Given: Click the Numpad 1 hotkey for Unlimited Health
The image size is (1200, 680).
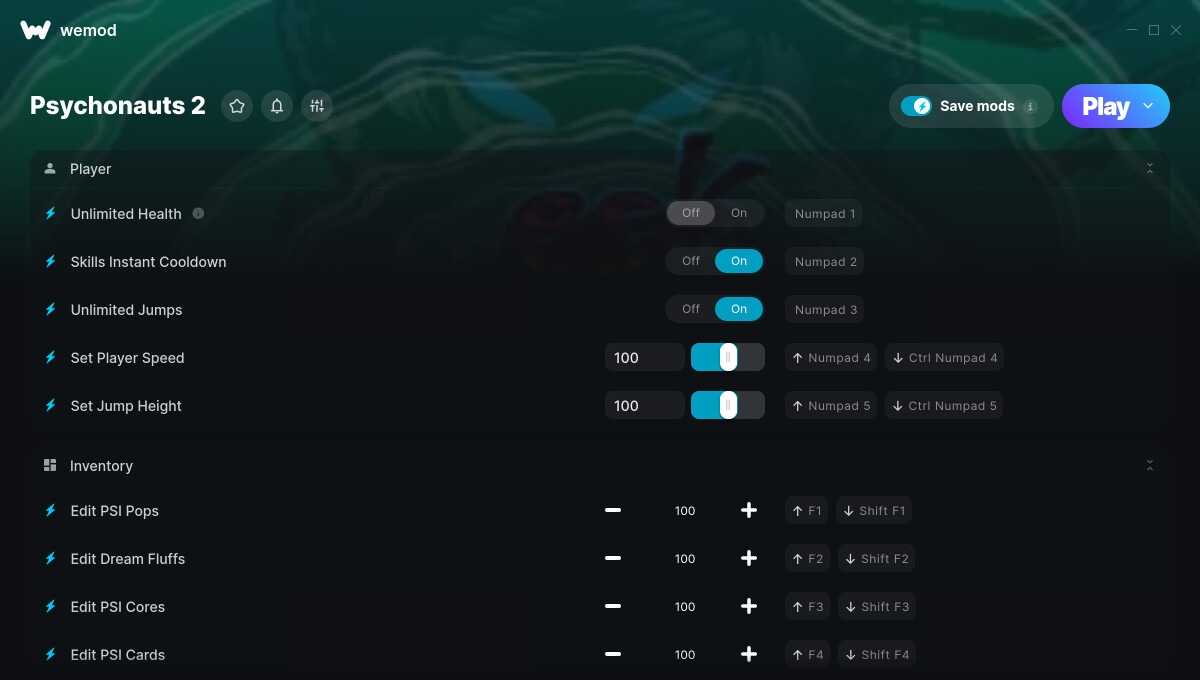Looking at the screenshot, I should (825, 213).
